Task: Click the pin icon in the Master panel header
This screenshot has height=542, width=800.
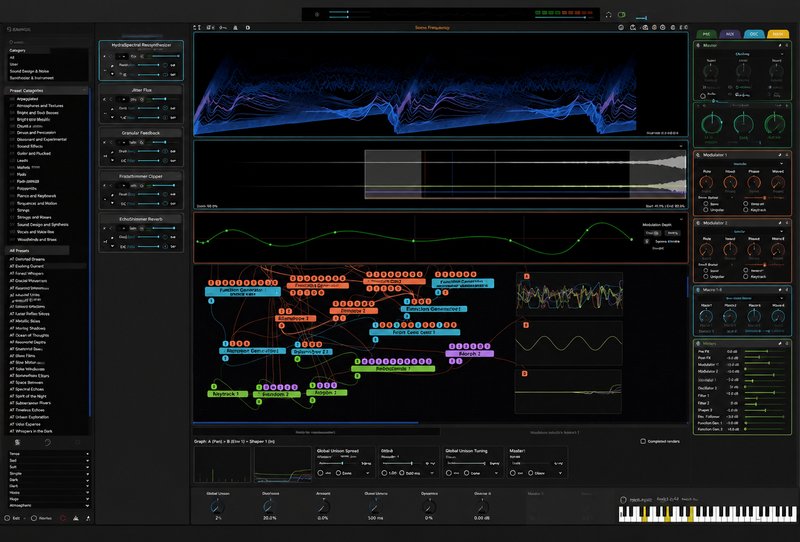Action: click(780, 45)
